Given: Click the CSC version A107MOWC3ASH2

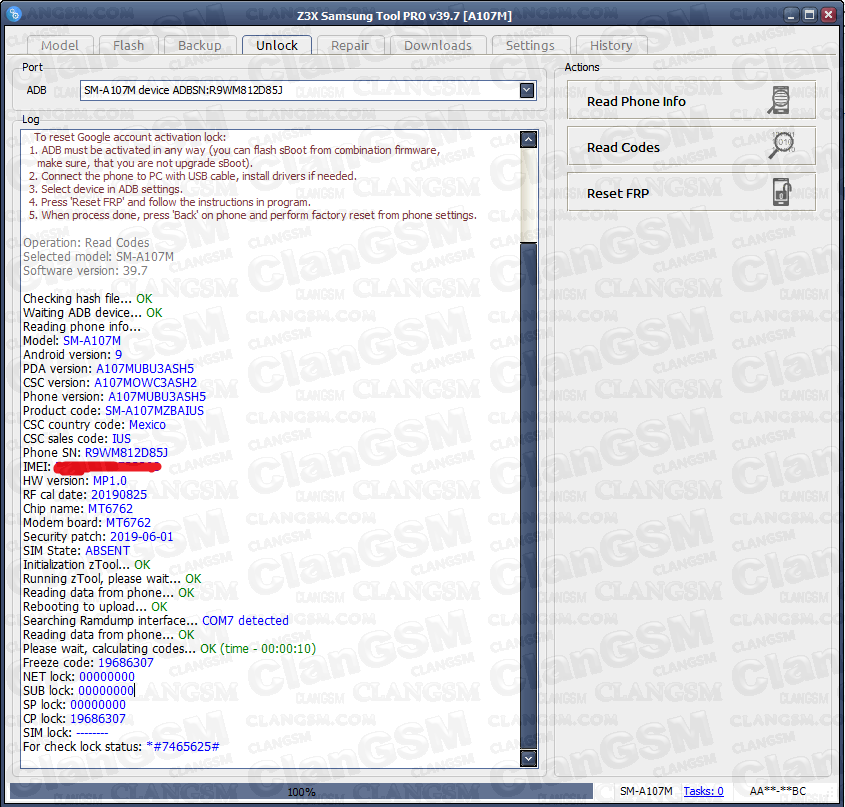Looking at the screenshot, I should coord(146,382).
